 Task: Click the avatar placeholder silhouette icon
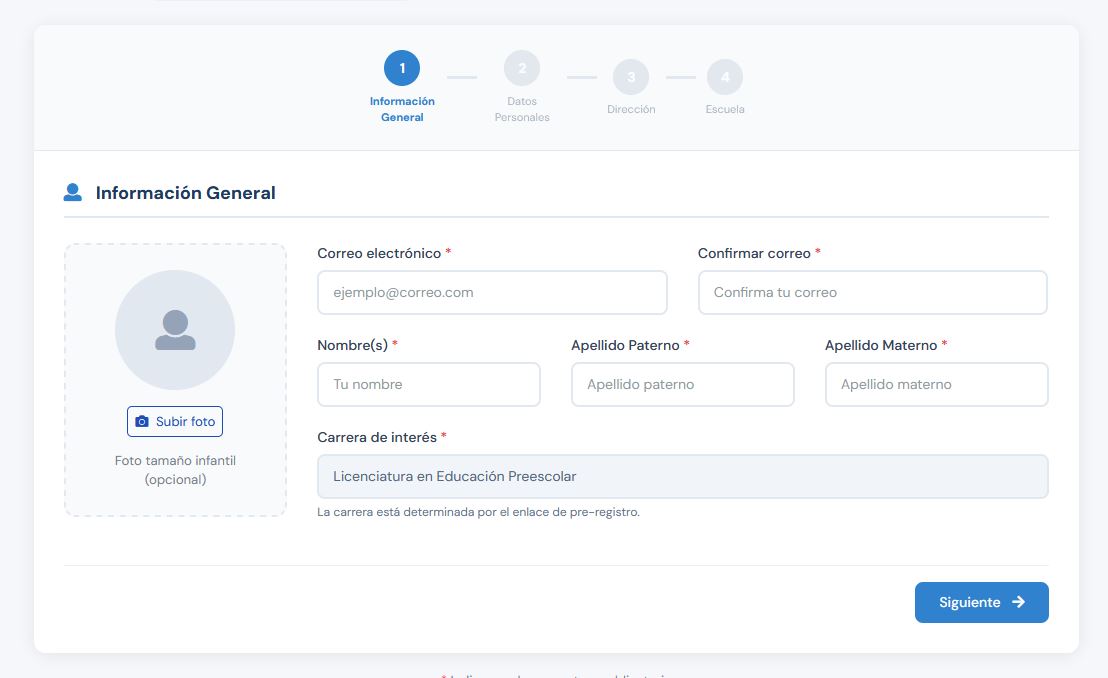[x=175, y=330]
